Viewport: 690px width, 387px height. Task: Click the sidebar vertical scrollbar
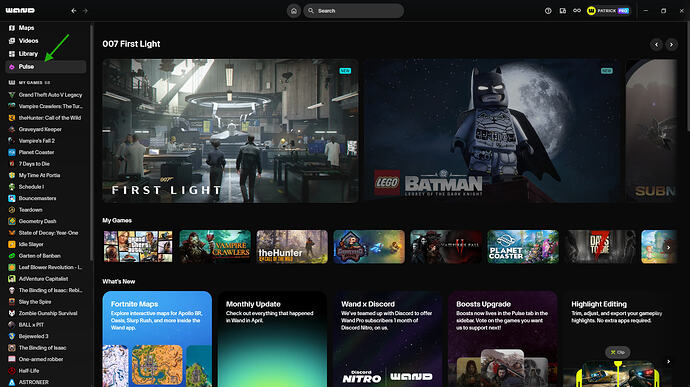click(x=92, y=142)
